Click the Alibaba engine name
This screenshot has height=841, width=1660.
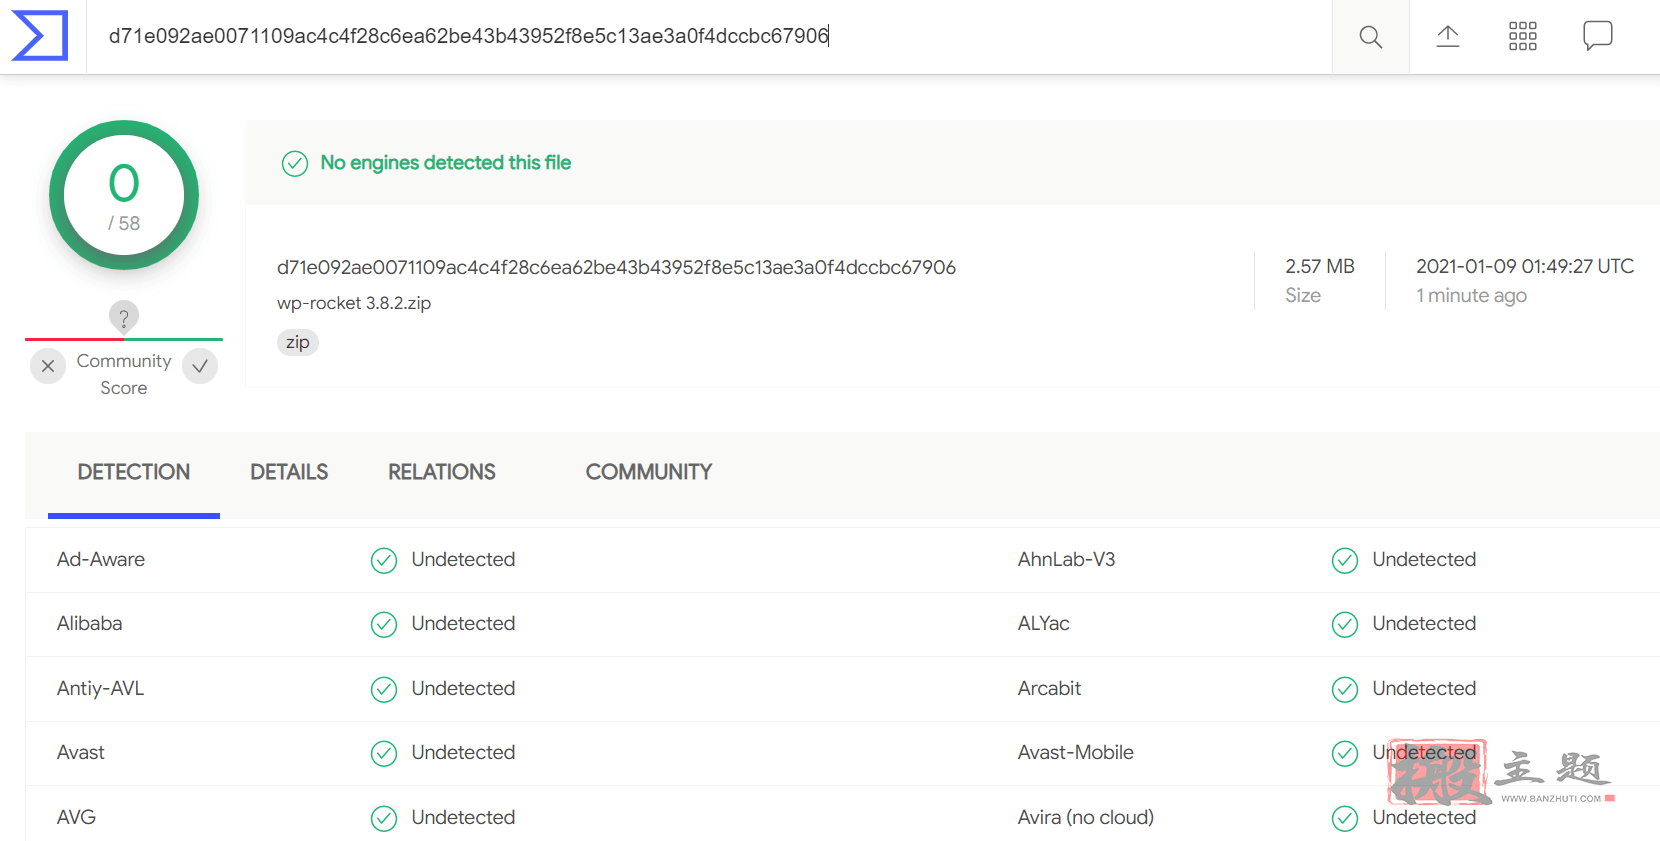(90, 623)
